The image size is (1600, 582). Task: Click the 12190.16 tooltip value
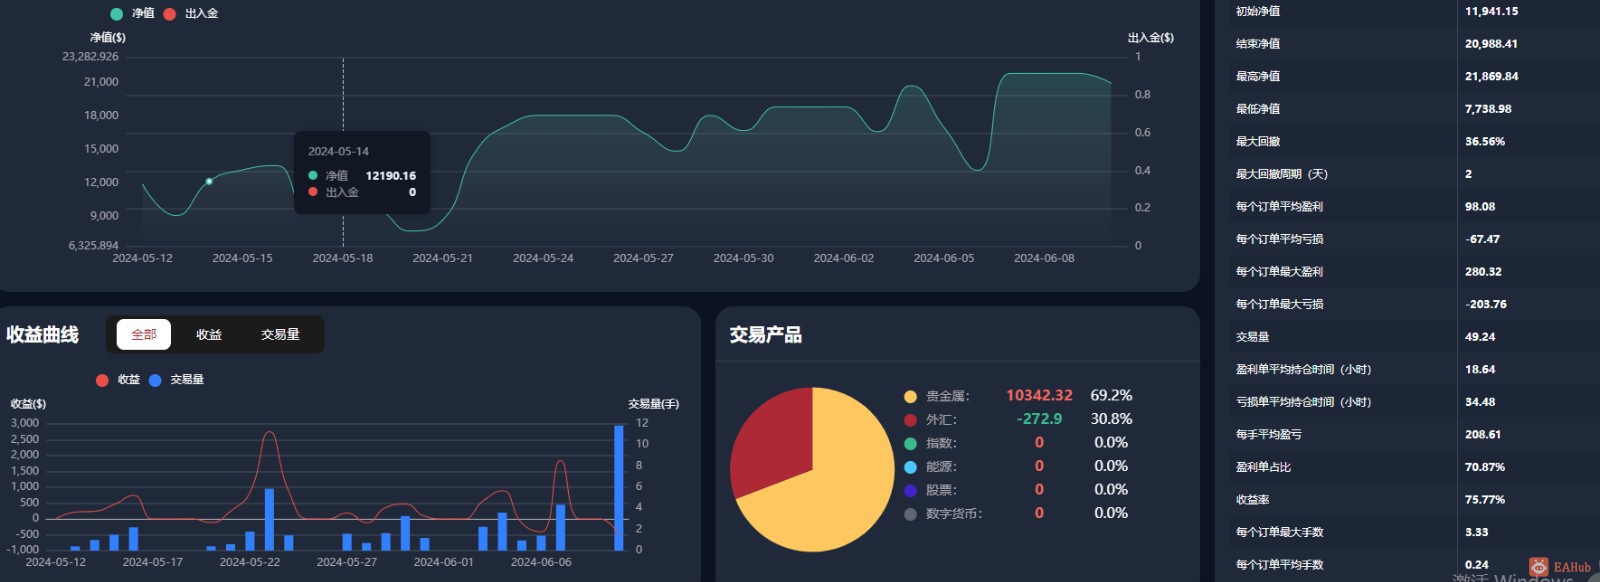tap(391, 176)
